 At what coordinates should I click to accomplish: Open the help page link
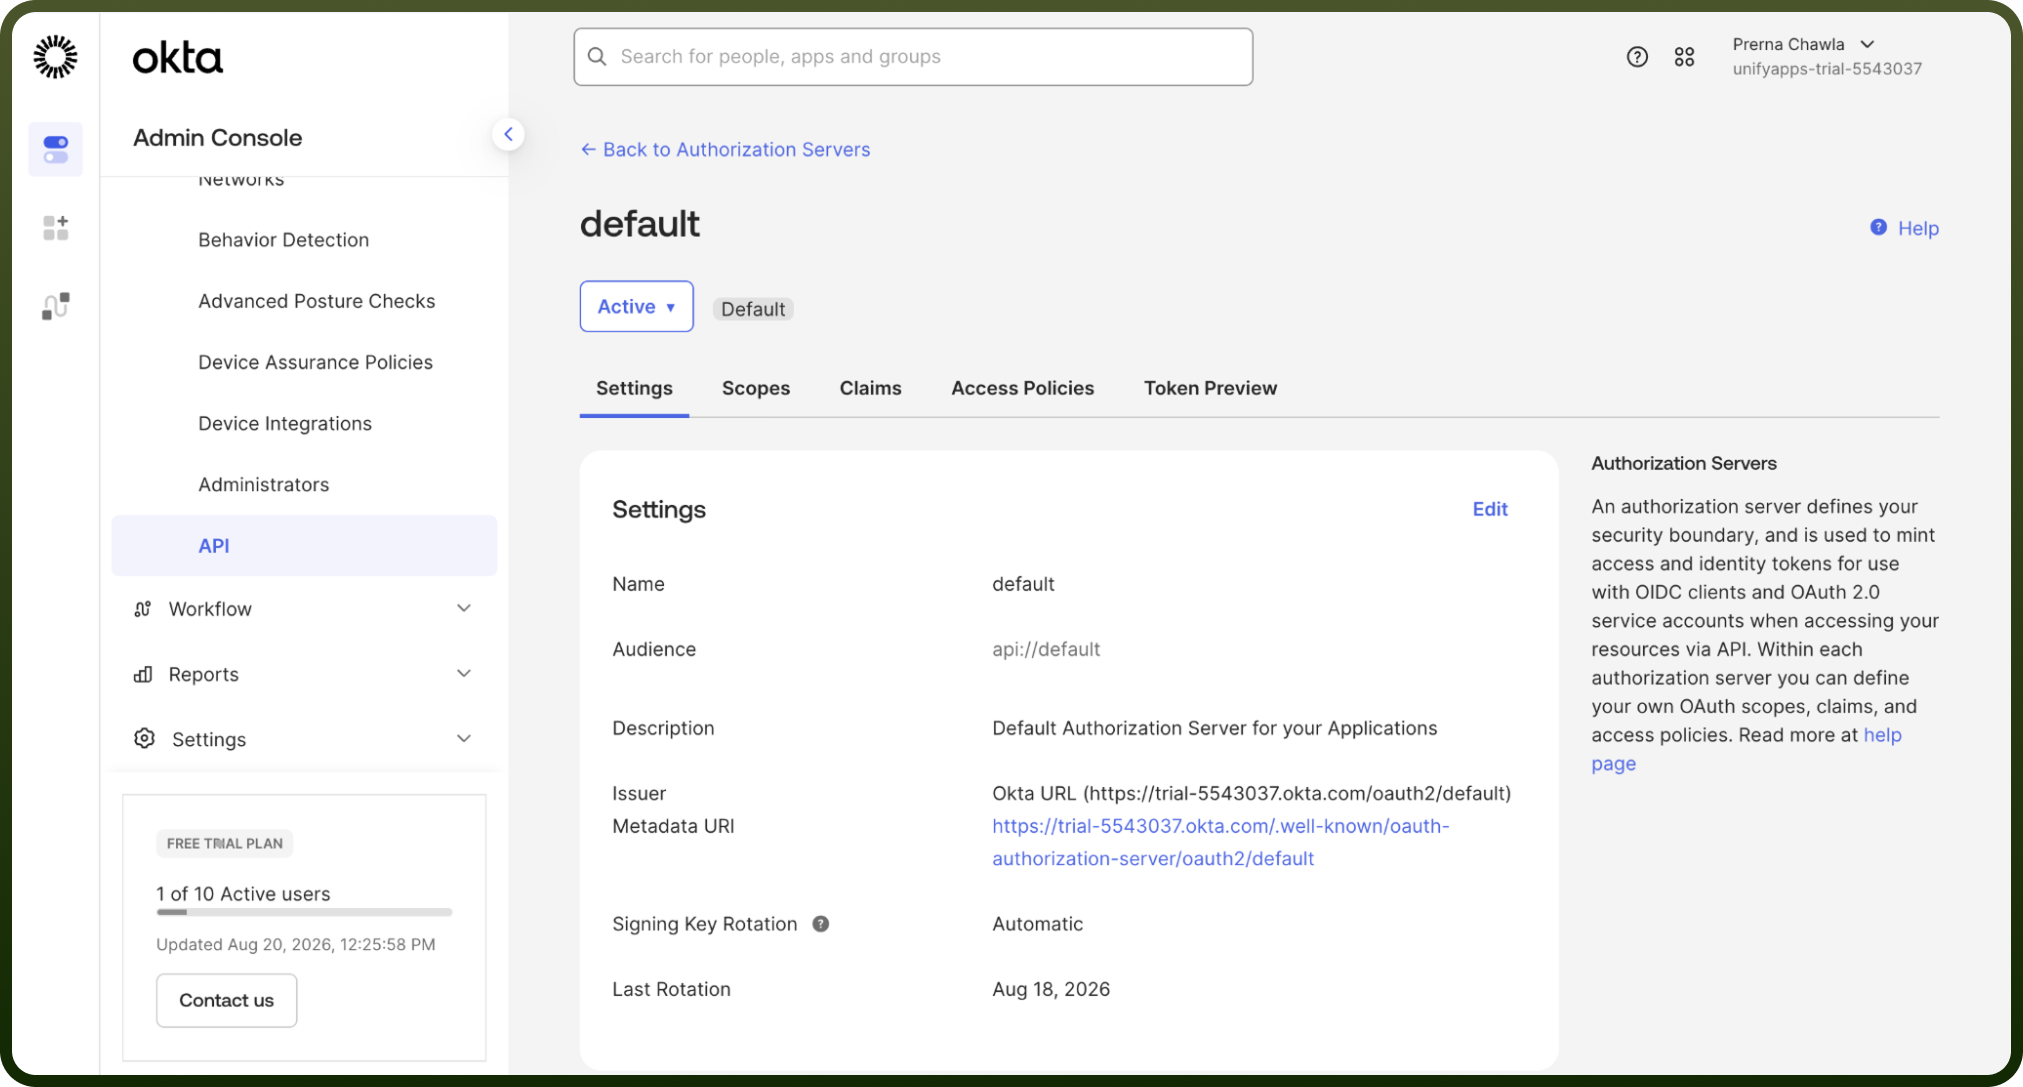(x=1746, y=749)
